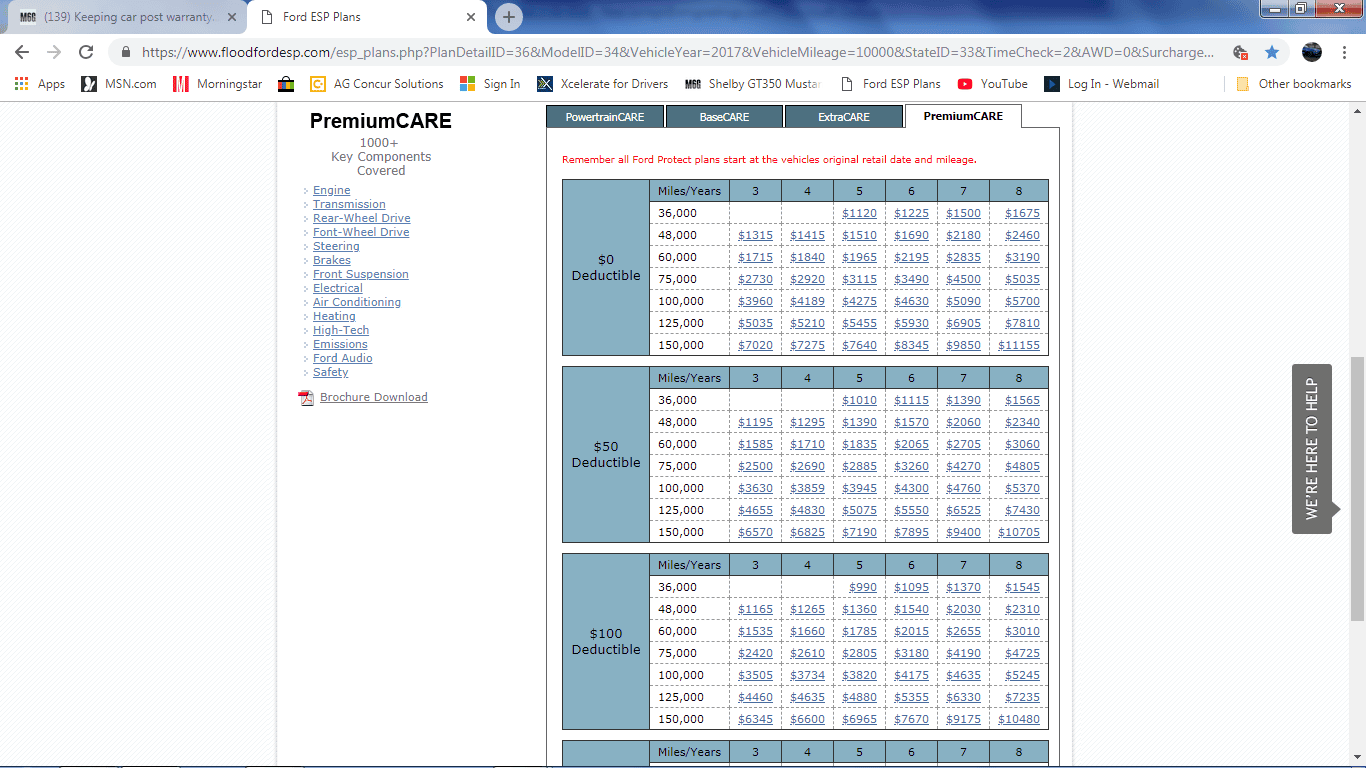Viewport: 1366px width, 768px height.
Task: Pick the $3859 plan price
Action: click(x=807, y=488)
